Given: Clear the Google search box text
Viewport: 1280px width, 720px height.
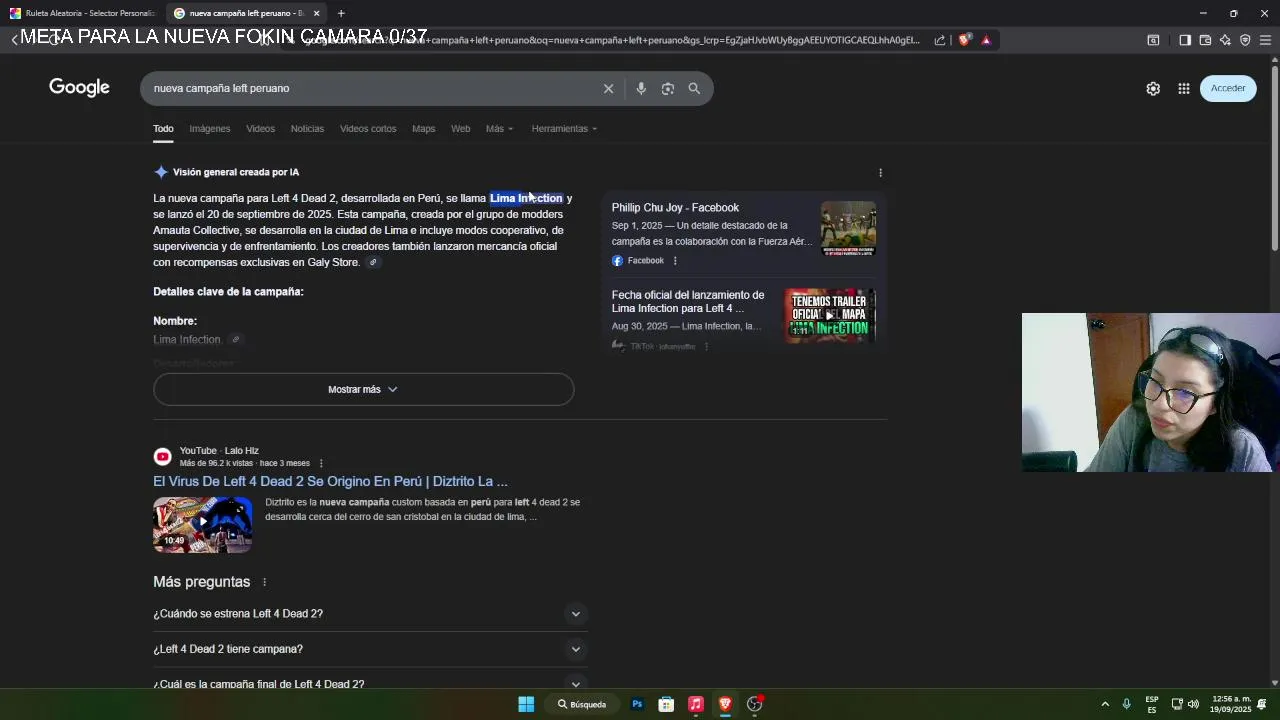Looking at the screenshot, I should (608, 88).
